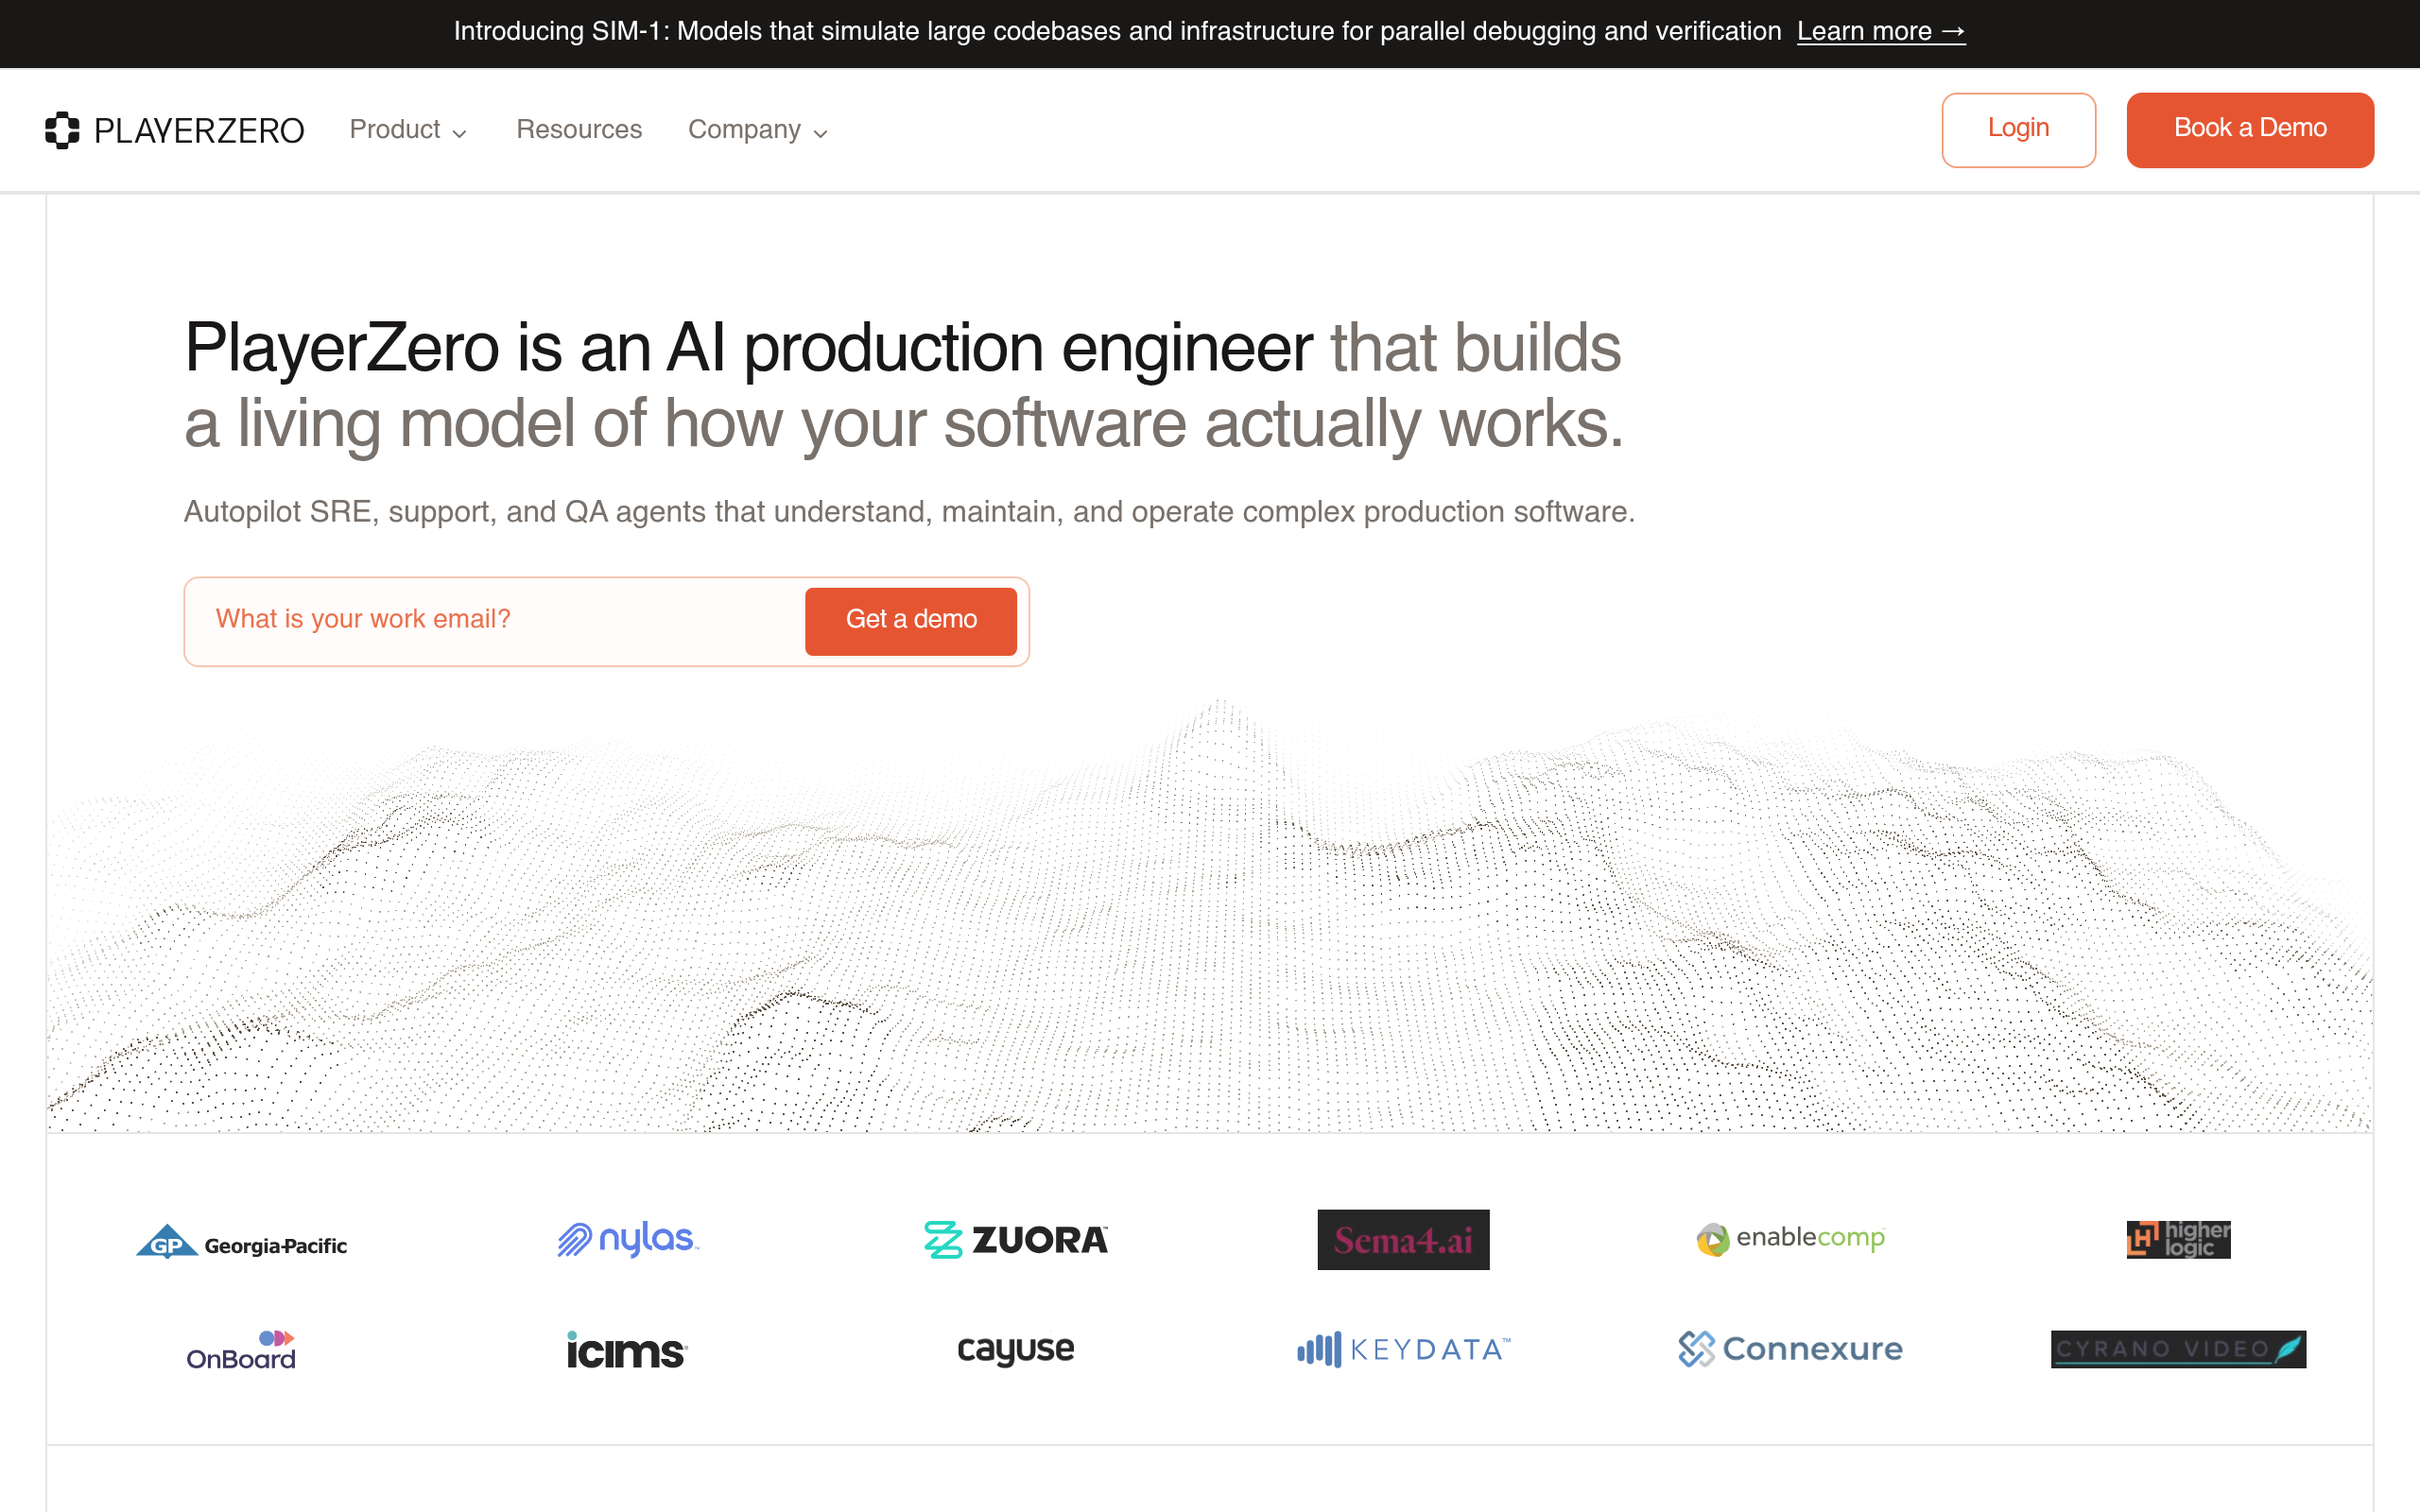
Task: Open the Resources nav item
Action: point(579,130)
